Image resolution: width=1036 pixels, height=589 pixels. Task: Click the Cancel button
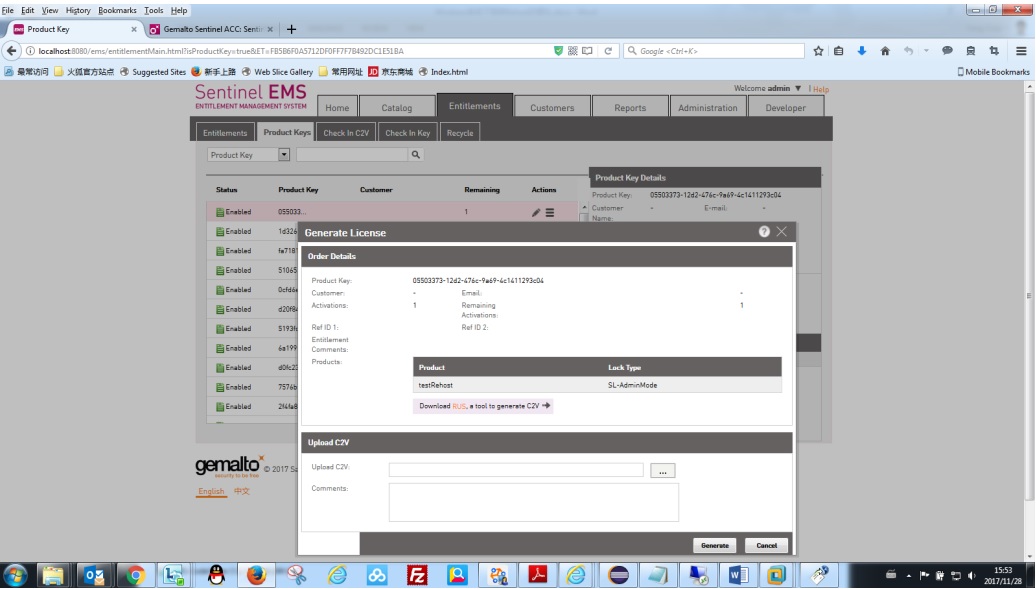pos(766,545)
